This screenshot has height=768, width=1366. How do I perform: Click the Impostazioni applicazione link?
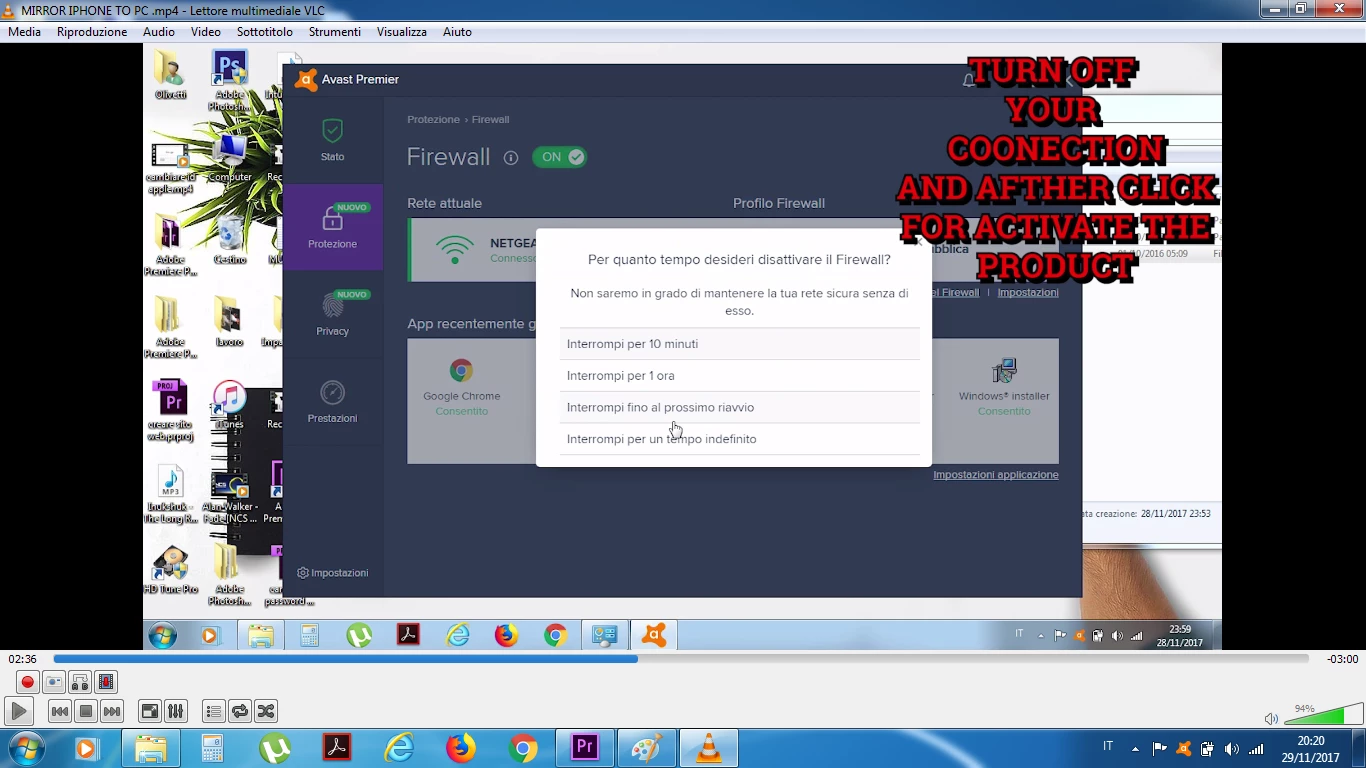996,475
